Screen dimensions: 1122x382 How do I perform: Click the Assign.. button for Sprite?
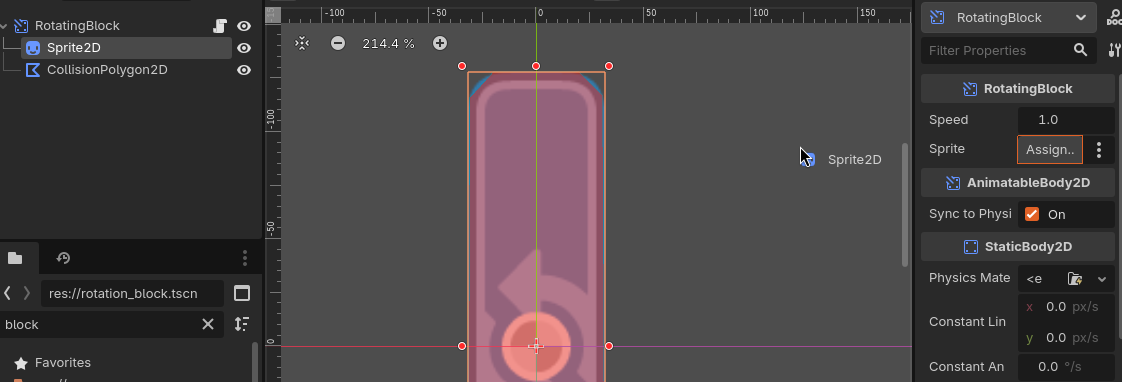[1050, 150]
